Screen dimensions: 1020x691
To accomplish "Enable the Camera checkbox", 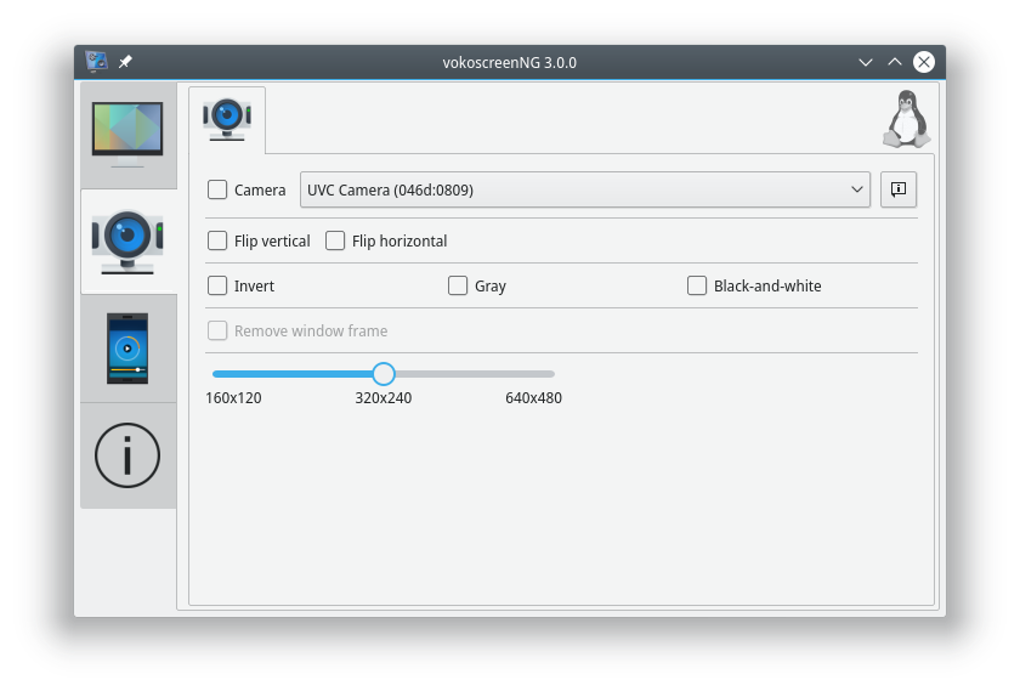I will (x=215, y=190).
